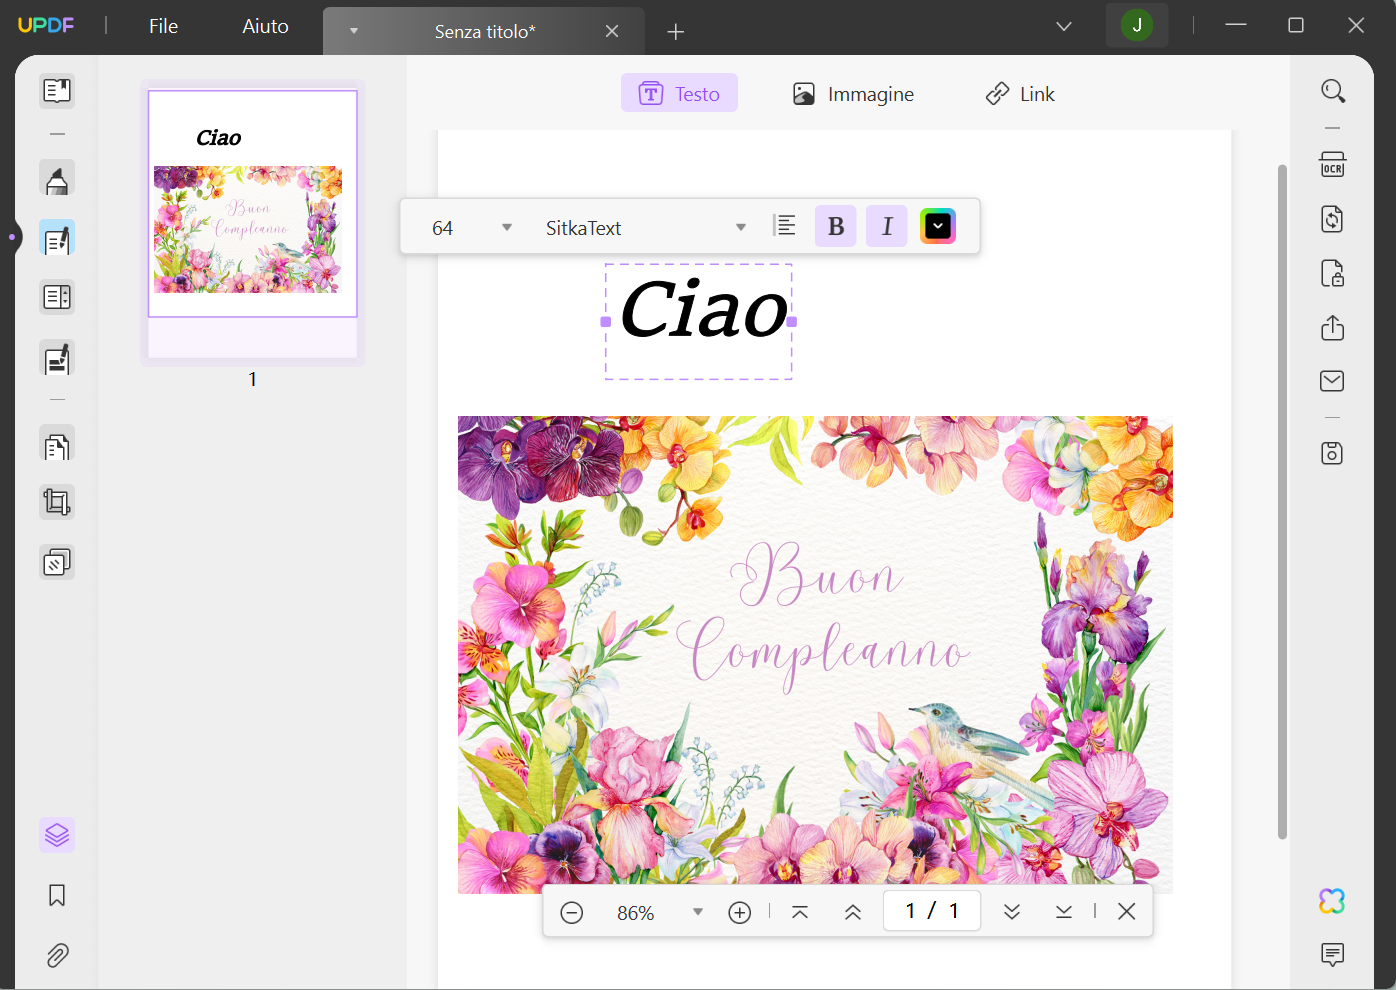The image size is (1396, 990).
Task: Switch to Reader mode in the sidebar
Action: pyautogui.click(x=57, y=91)
